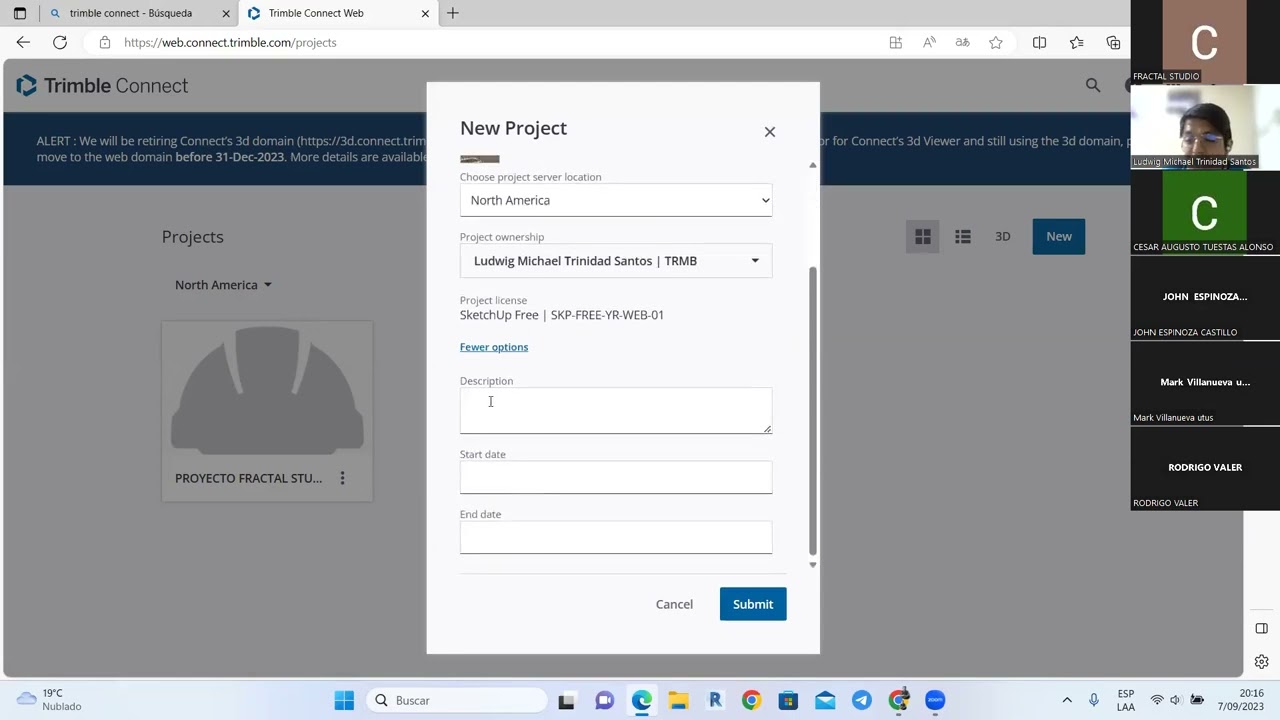
Task: Click the dialog scrollbar up arrow
Action: (813, 165)
